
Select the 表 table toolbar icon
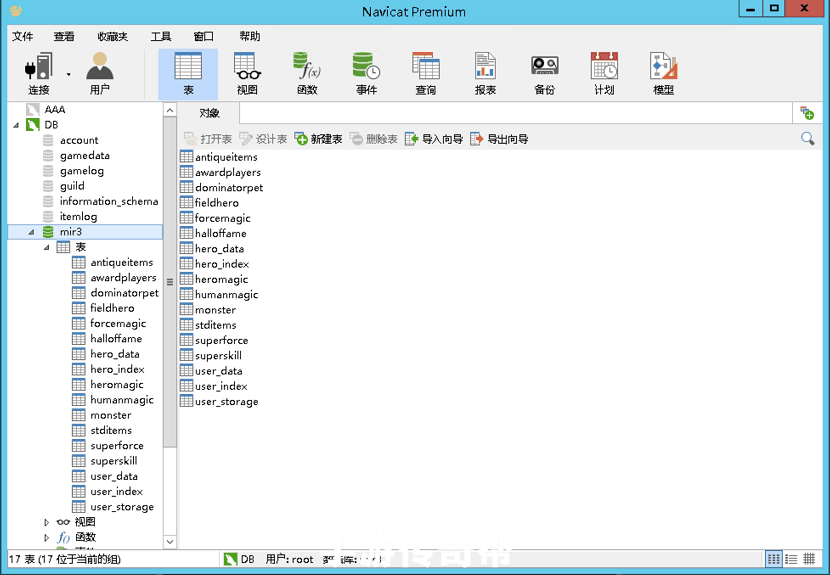pyautogui.click(x=188, y=74)
